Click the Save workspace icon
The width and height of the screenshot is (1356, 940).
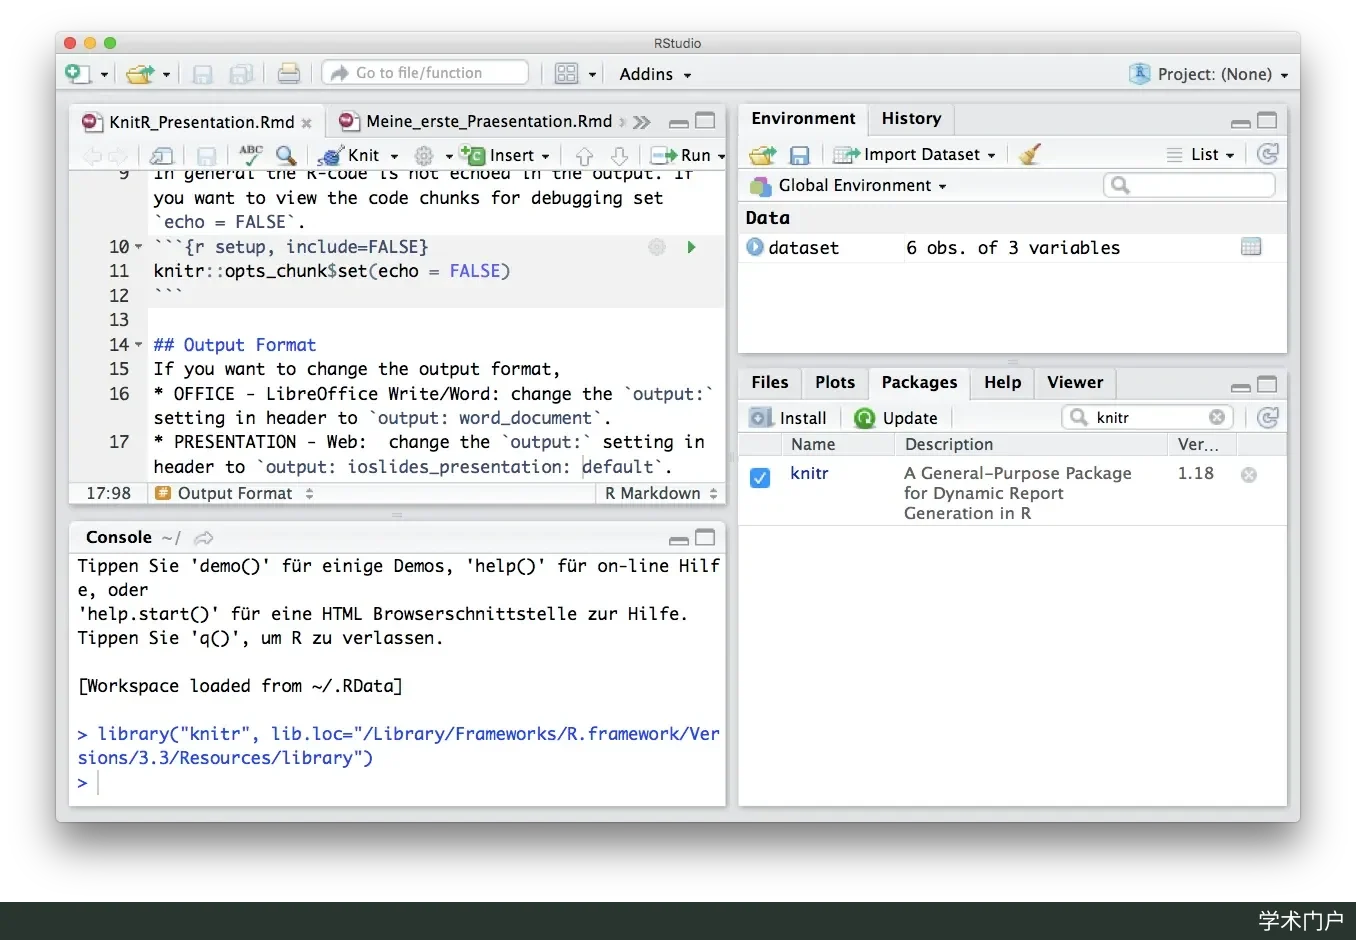pos(799,155)
